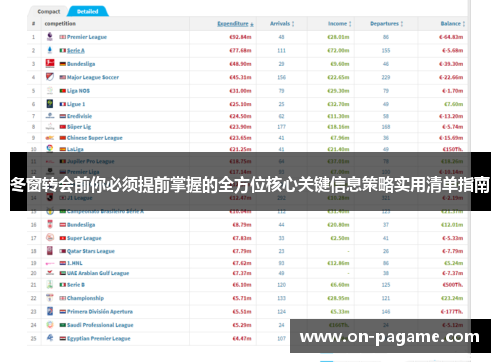Open the Saudi Professional League link
This screenshot has height=362, width=500.
pyautogui.click(x=100, y=325)
